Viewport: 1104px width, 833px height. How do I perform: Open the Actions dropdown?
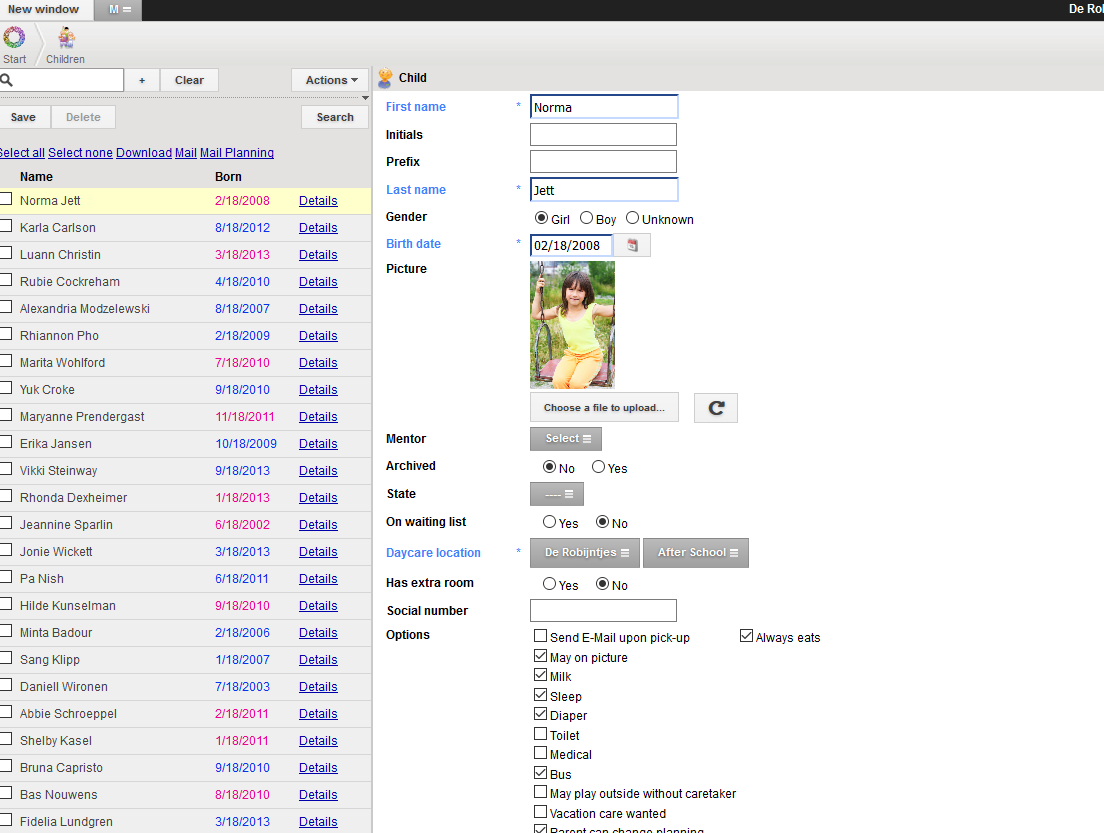pos(330,80)
